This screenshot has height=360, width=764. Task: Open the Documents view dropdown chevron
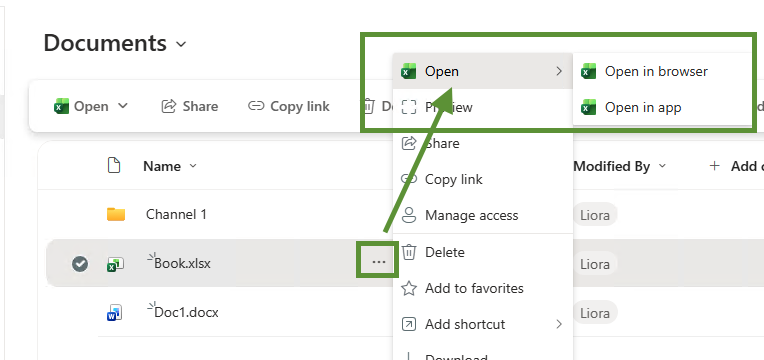click(181, 44)
